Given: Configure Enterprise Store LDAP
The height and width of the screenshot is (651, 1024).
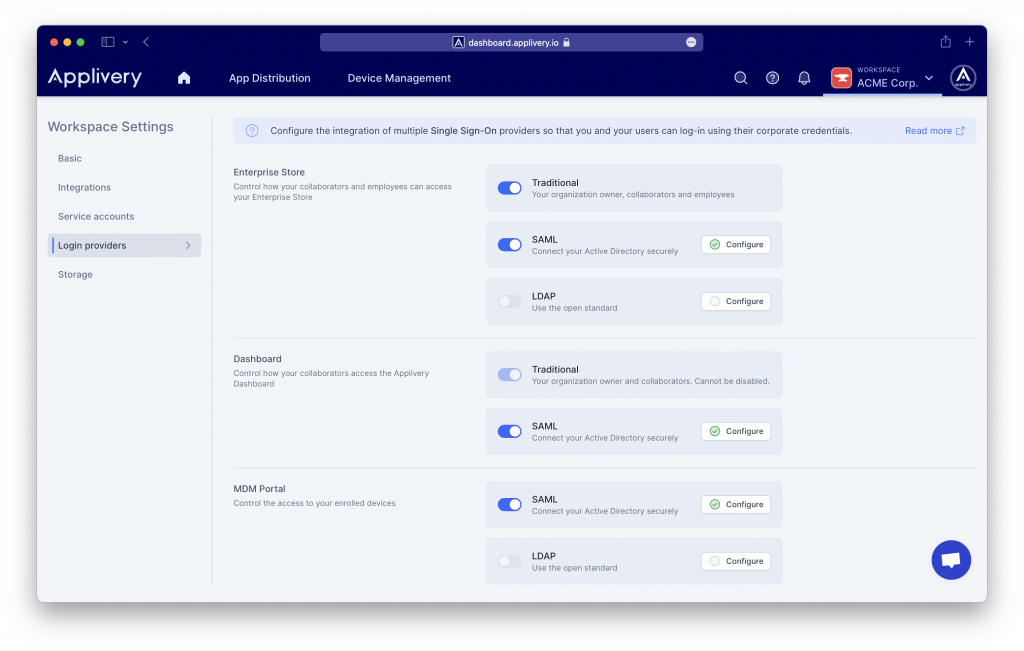Looking at the screenshot, I should [736, 301].
